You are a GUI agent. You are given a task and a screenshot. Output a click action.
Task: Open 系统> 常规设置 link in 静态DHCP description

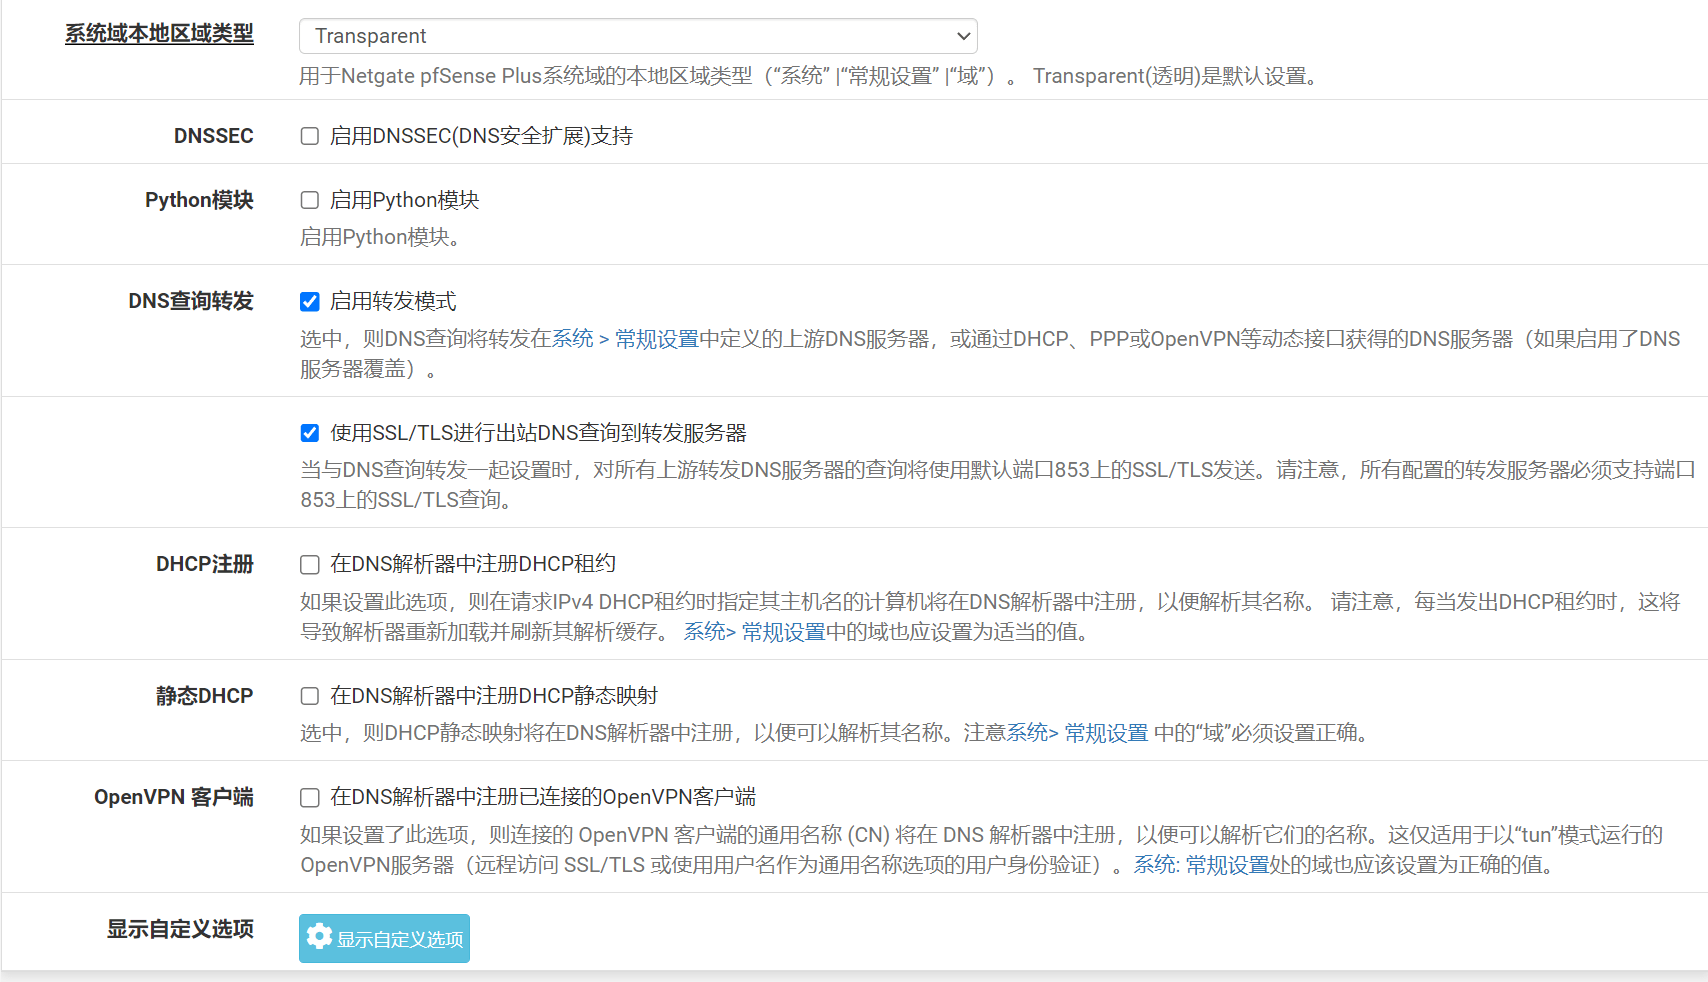[x=1077, y=733]
